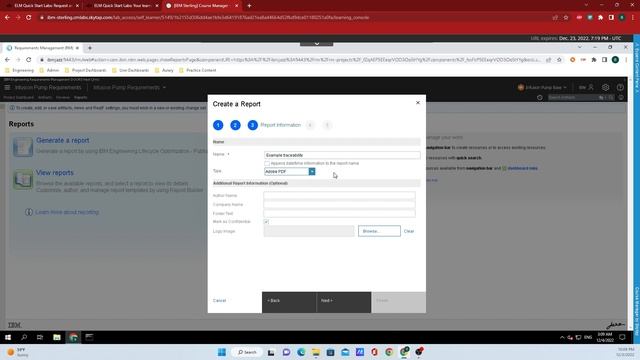The height and width of the screenshot is (360, 640).
Task: Click the Clear link beside Browse
Action: tap(409, 231)
